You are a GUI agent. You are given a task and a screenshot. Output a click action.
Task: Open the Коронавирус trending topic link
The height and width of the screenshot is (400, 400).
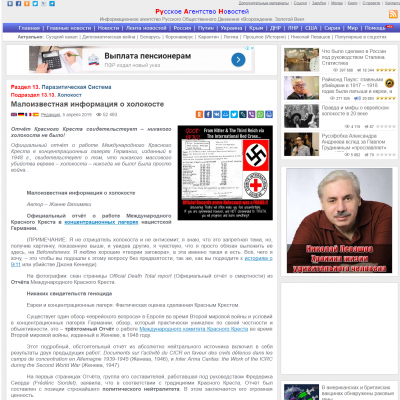(x=179, y=37)
